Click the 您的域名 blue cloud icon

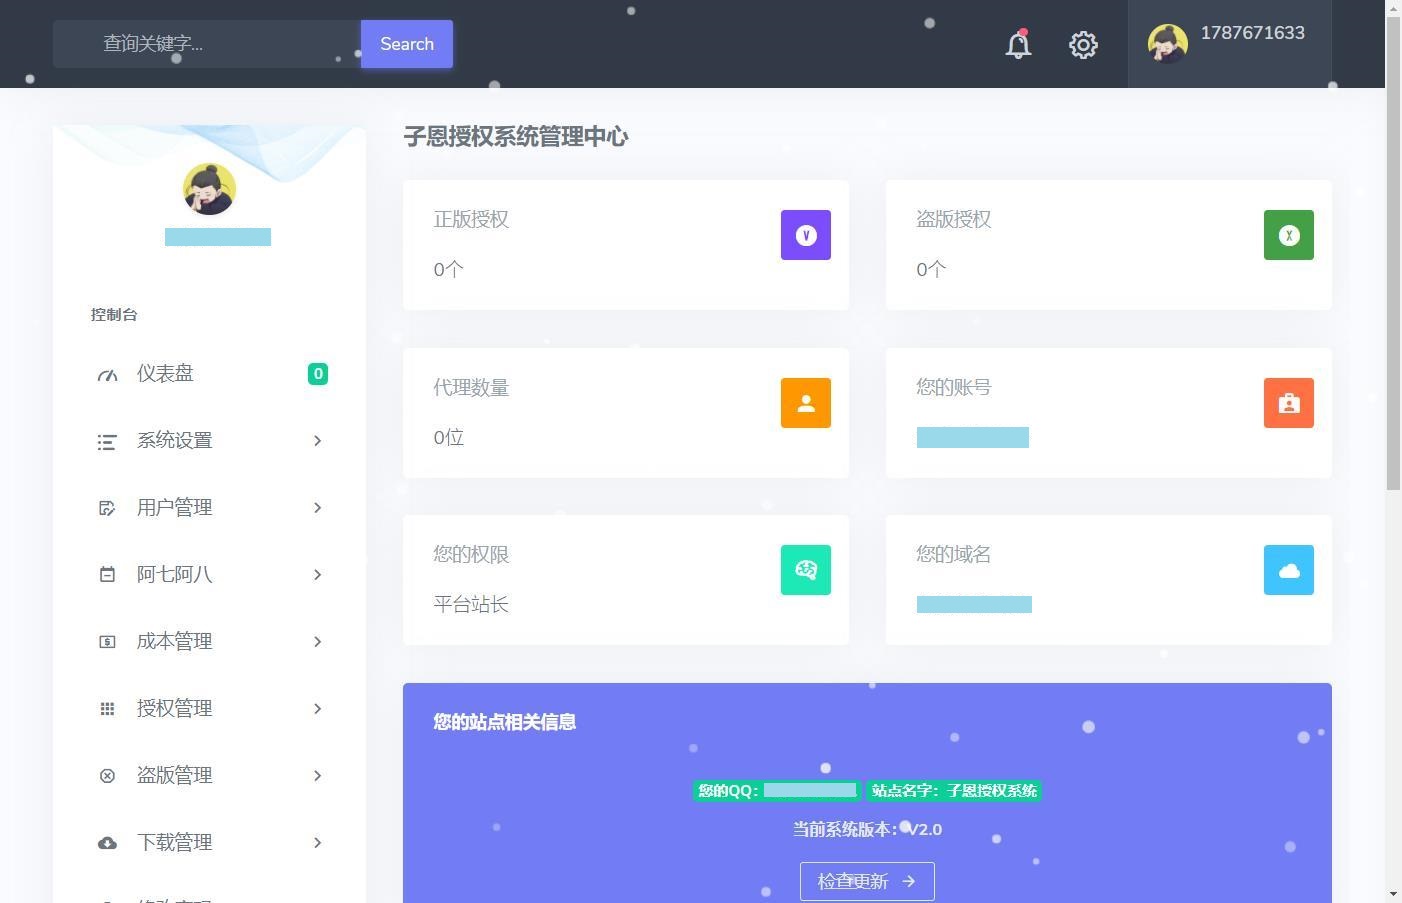tap(1288, 570)
